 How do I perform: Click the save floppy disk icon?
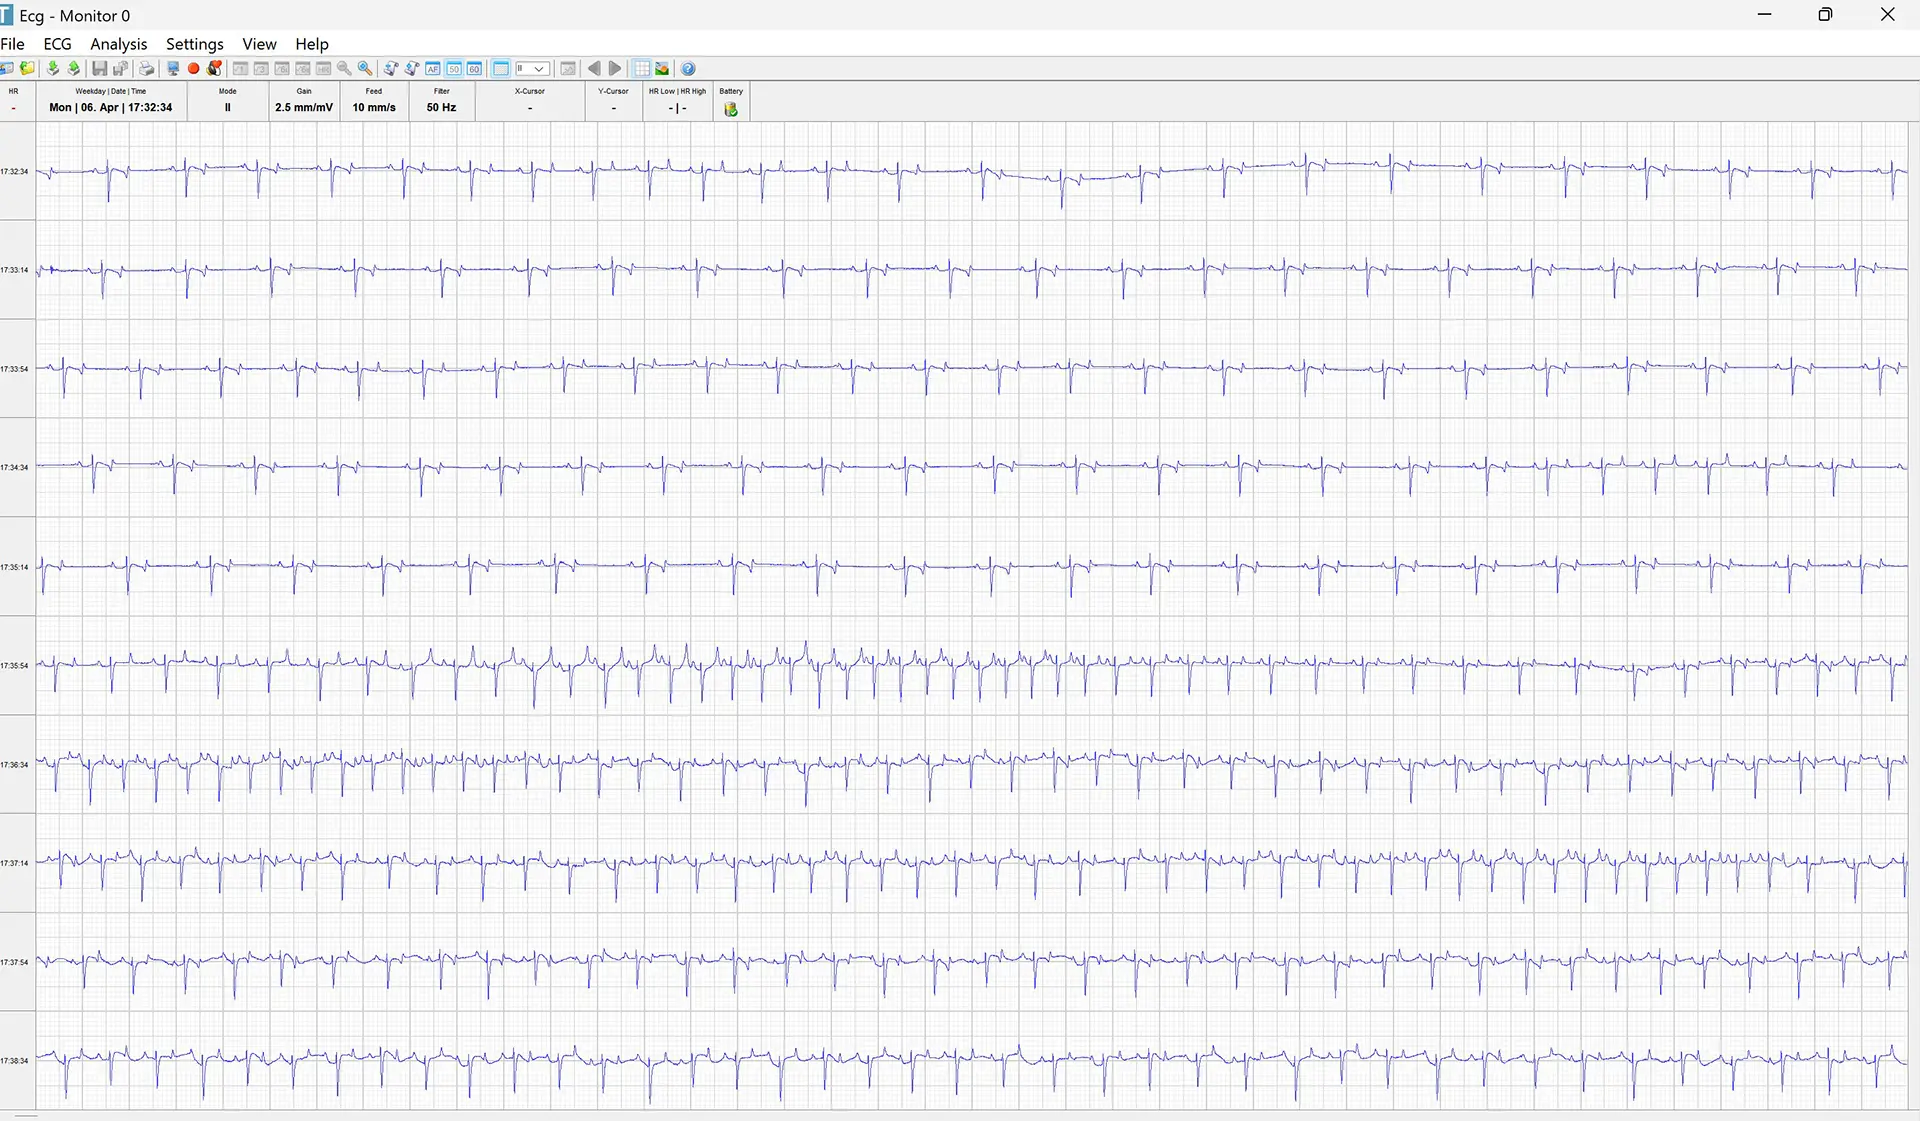click(x=100, y=69)
